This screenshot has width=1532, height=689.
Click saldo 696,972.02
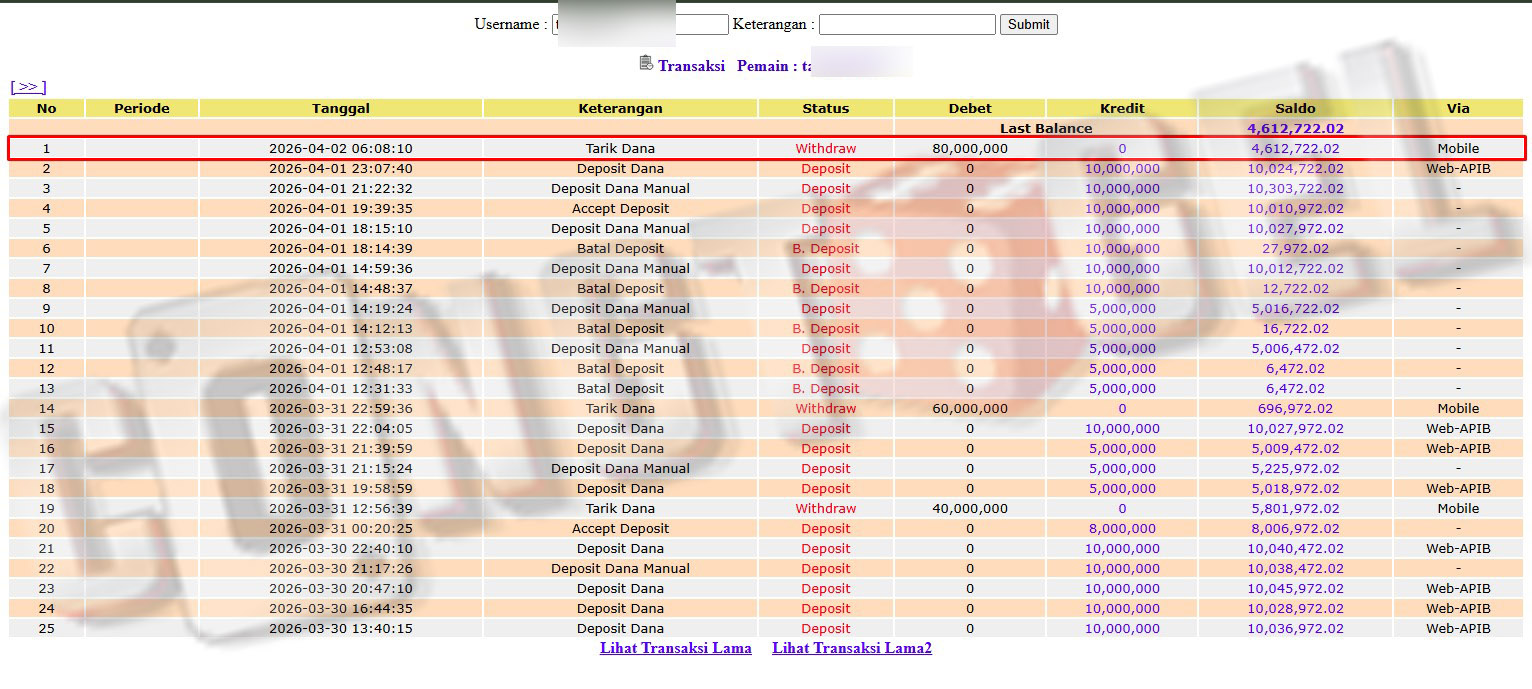[1296, 408]
